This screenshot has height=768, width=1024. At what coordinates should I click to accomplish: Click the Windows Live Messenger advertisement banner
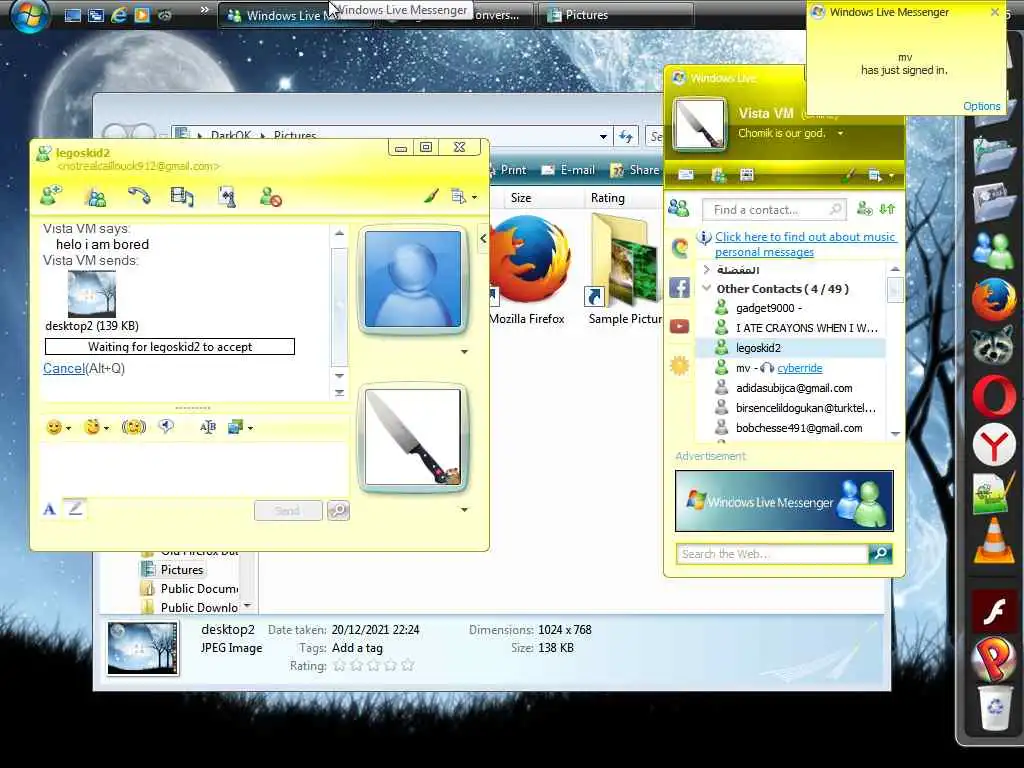pyautogui.click(x=784, y=501)
